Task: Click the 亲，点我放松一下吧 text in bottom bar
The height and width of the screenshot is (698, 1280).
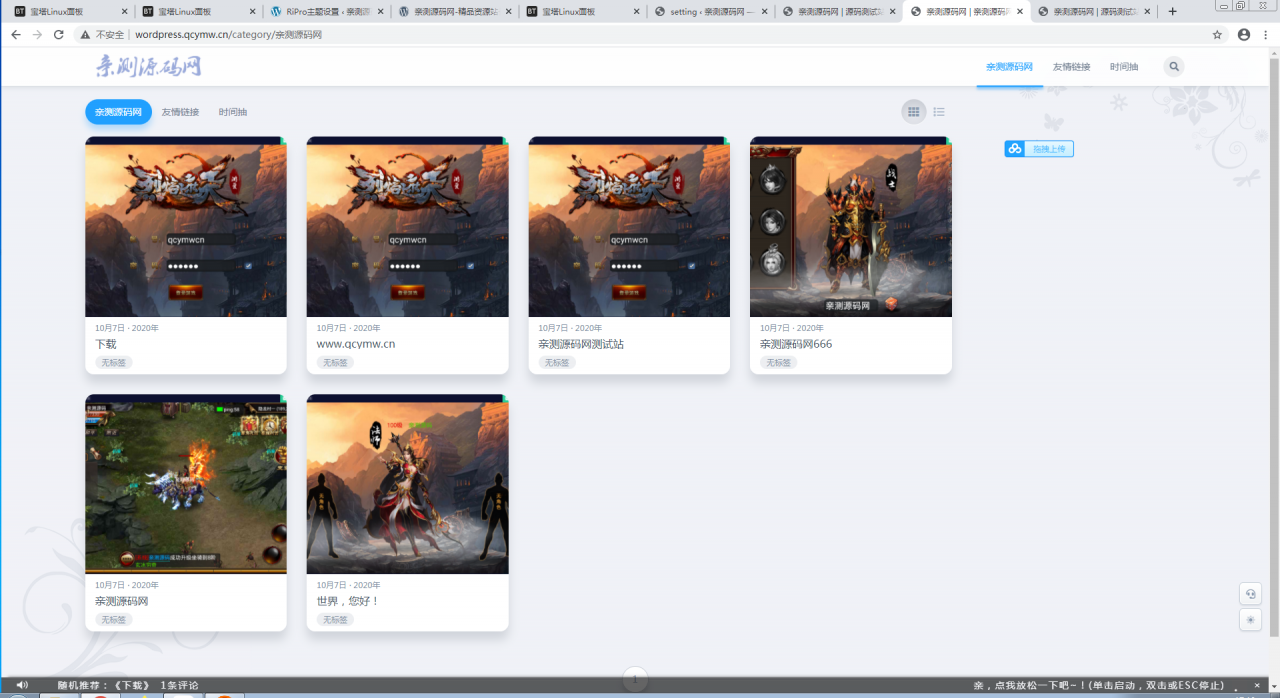Action: [1098, 685]
